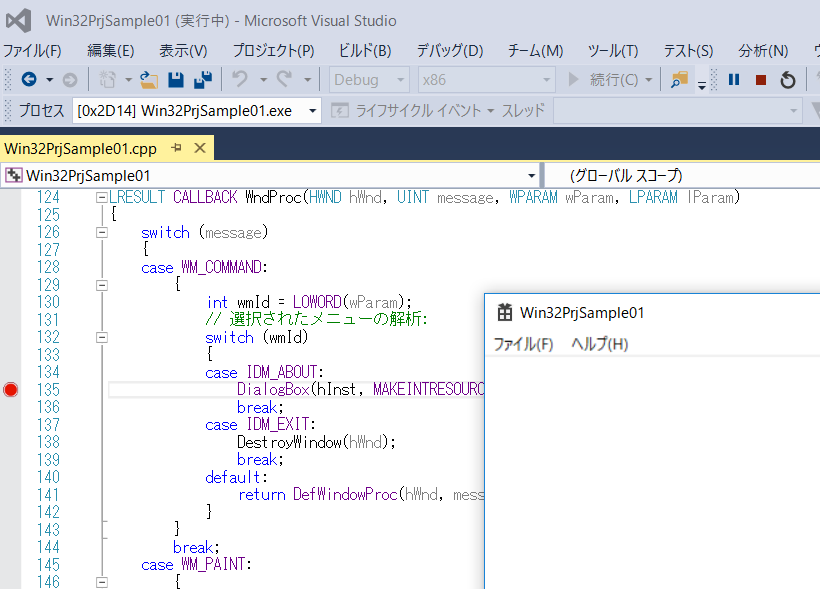This screenshot has height=589, width=820.
Task: Click the Find in Files icon
Action: tap(680, 80)
